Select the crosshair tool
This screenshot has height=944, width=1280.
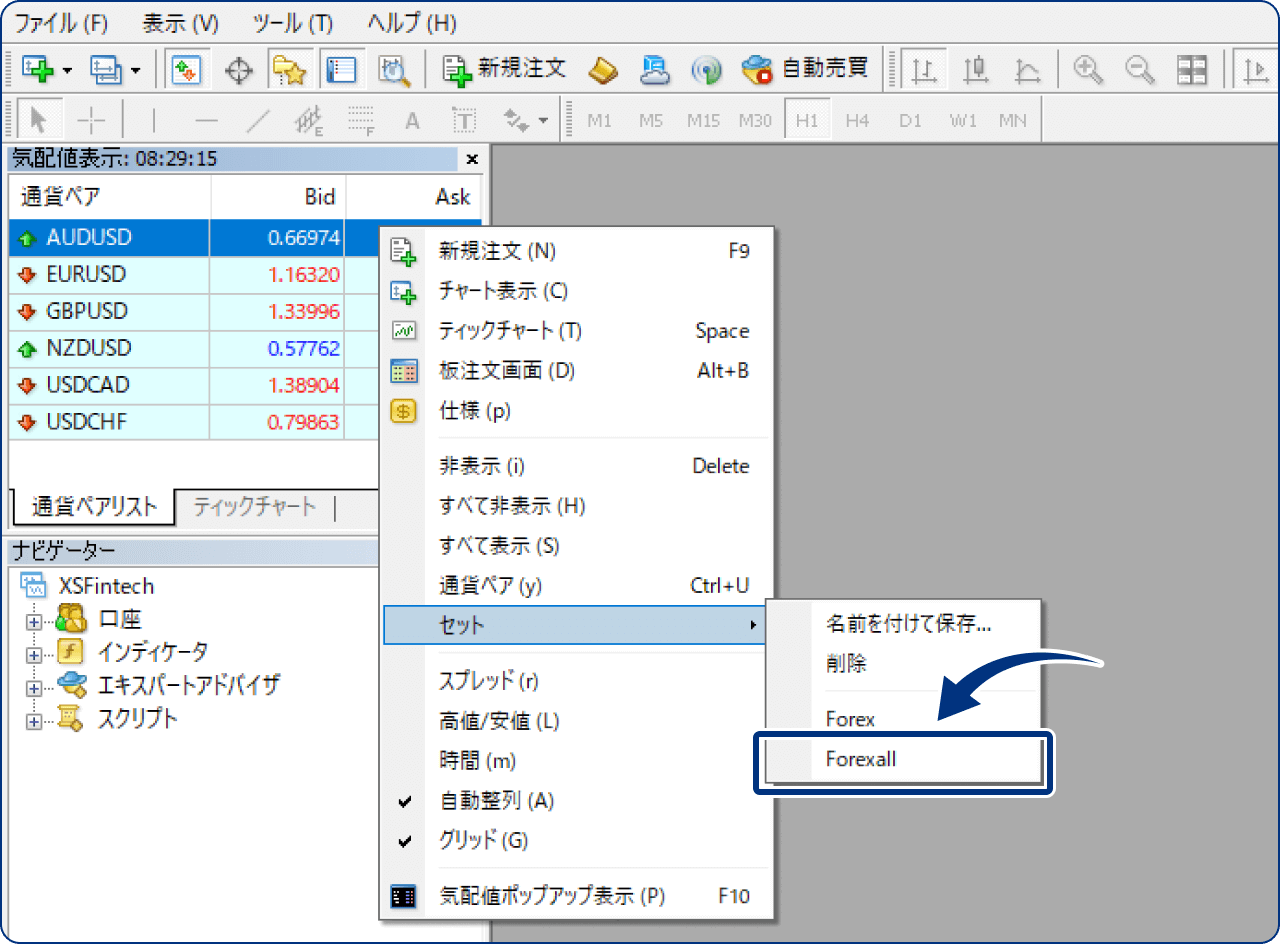click(92, 118)
